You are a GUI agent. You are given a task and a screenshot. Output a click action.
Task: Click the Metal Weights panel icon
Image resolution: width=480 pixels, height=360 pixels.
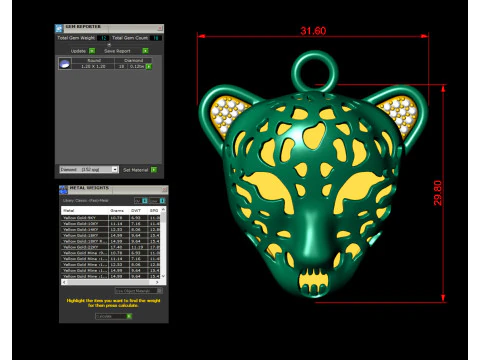tap(63, 190)
